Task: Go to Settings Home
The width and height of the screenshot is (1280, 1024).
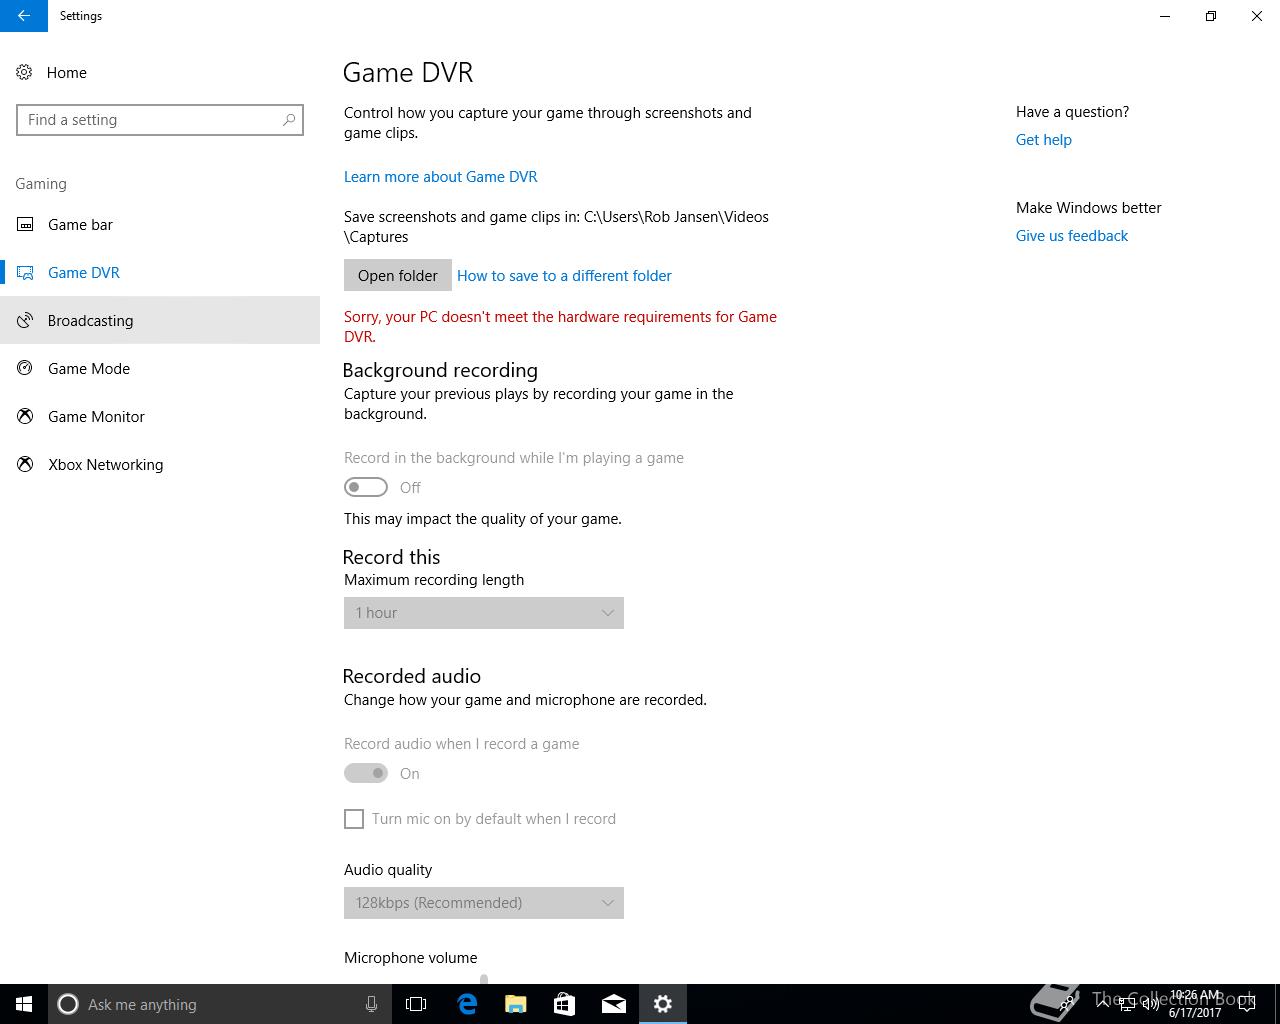Action: pyautogui.click(x=160, y=72)
